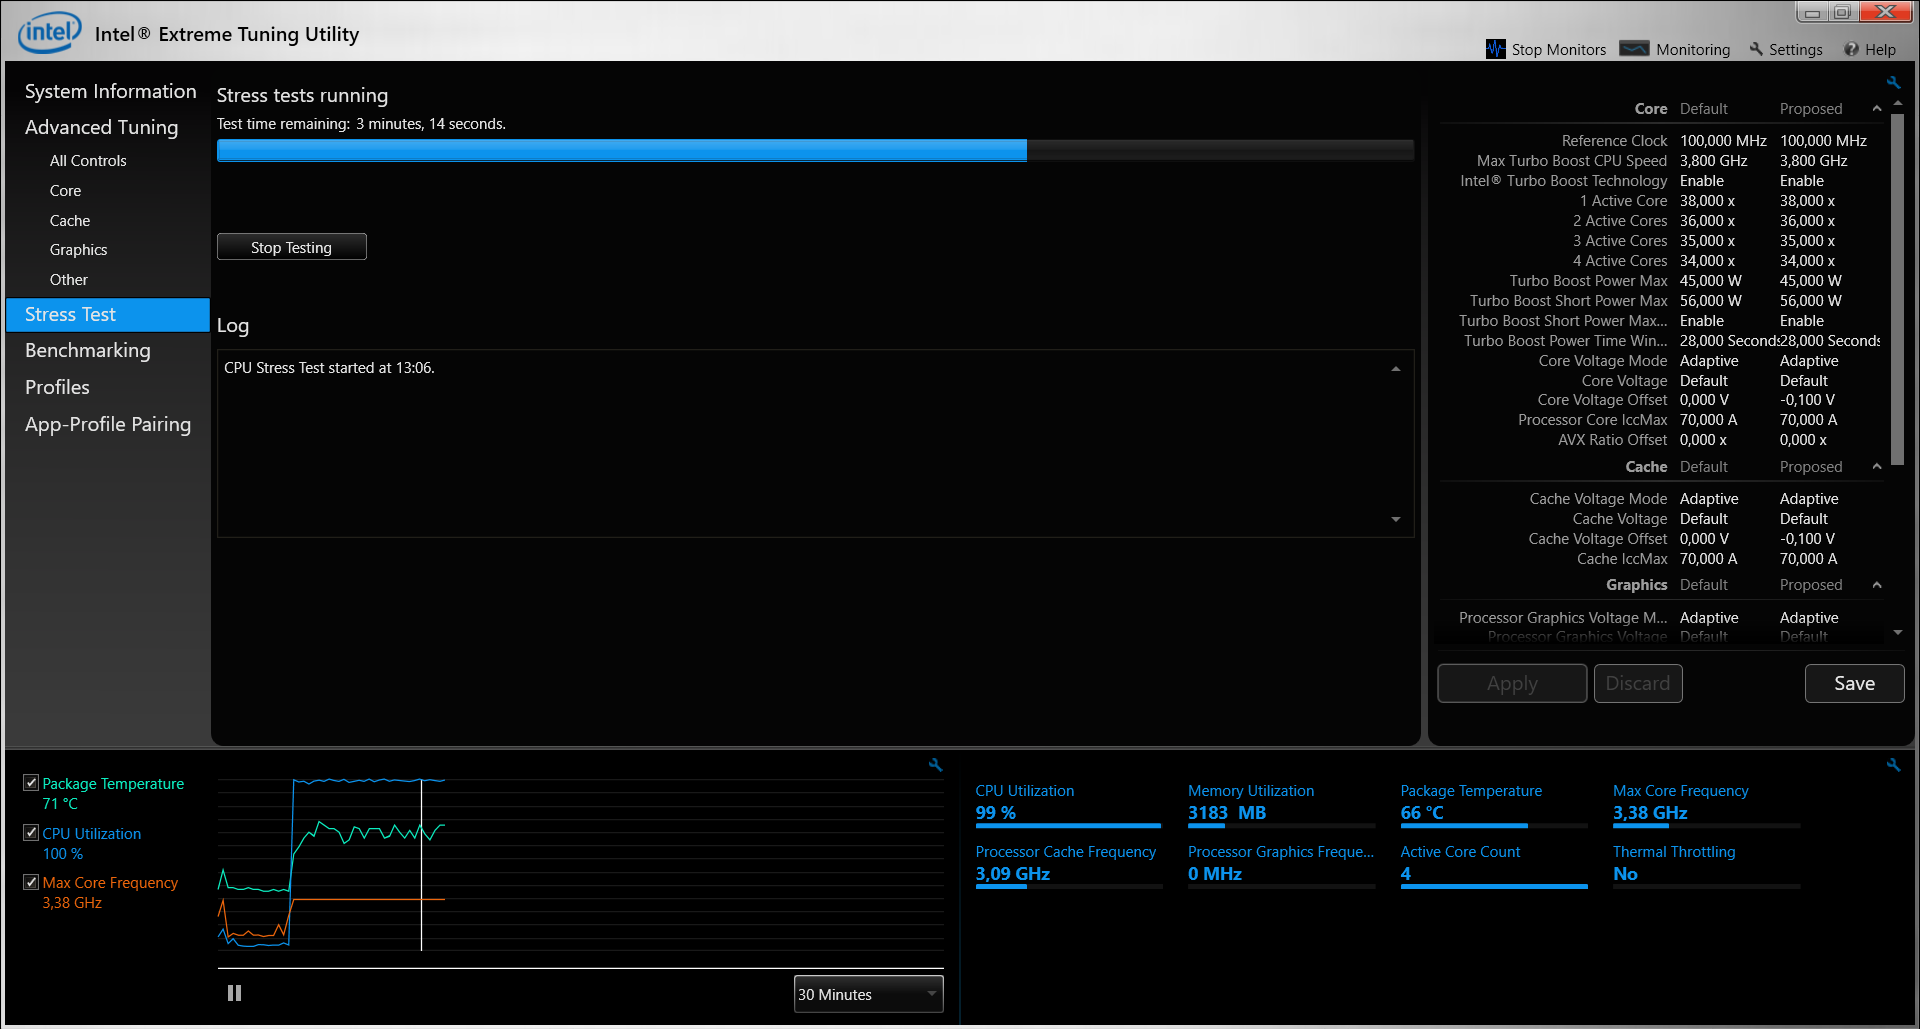Click the Help label in top bar
This screenshot has width=1920, height=1029.
coord(1880,50)
